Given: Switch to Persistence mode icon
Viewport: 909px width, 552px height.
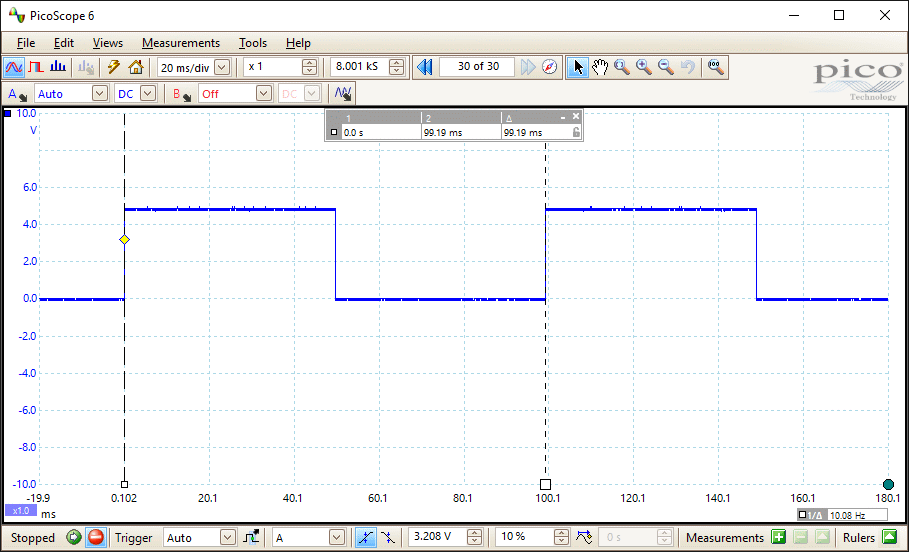Looking at the screenshot, I should click(36, 67).
